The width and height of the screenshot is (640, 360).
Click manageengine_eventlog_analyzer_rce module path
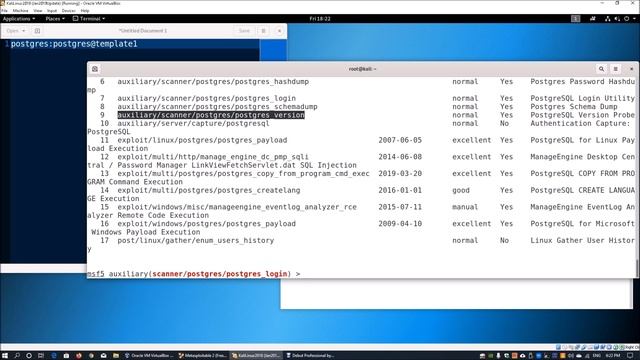tap(237, 207)
